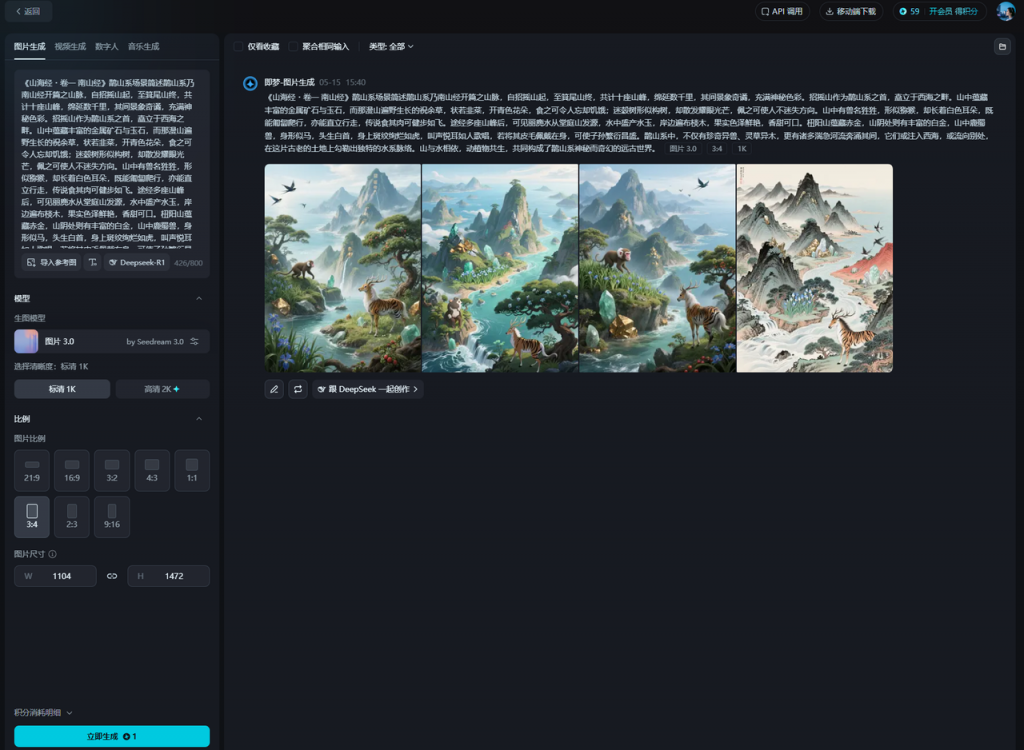This screenshot has width=1024, height=750.
Task: Click the folder icon at top right of results
Action: (x=1002, y=46)
